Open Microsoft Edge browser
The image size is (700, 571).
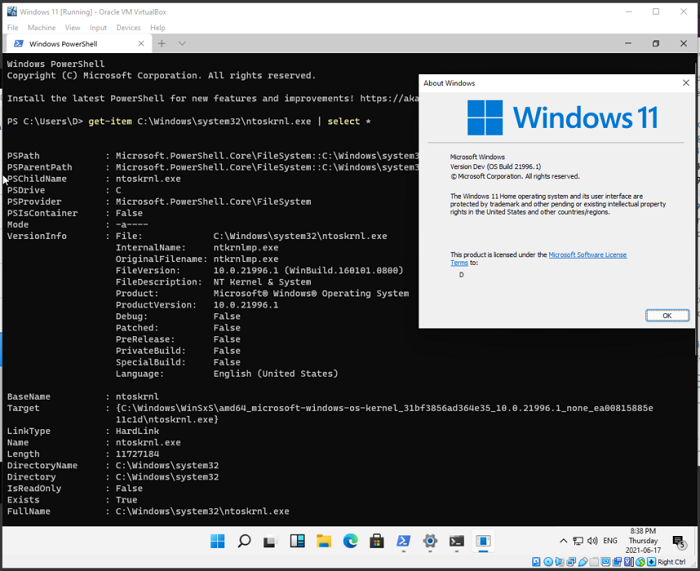[x=350, y=541]
